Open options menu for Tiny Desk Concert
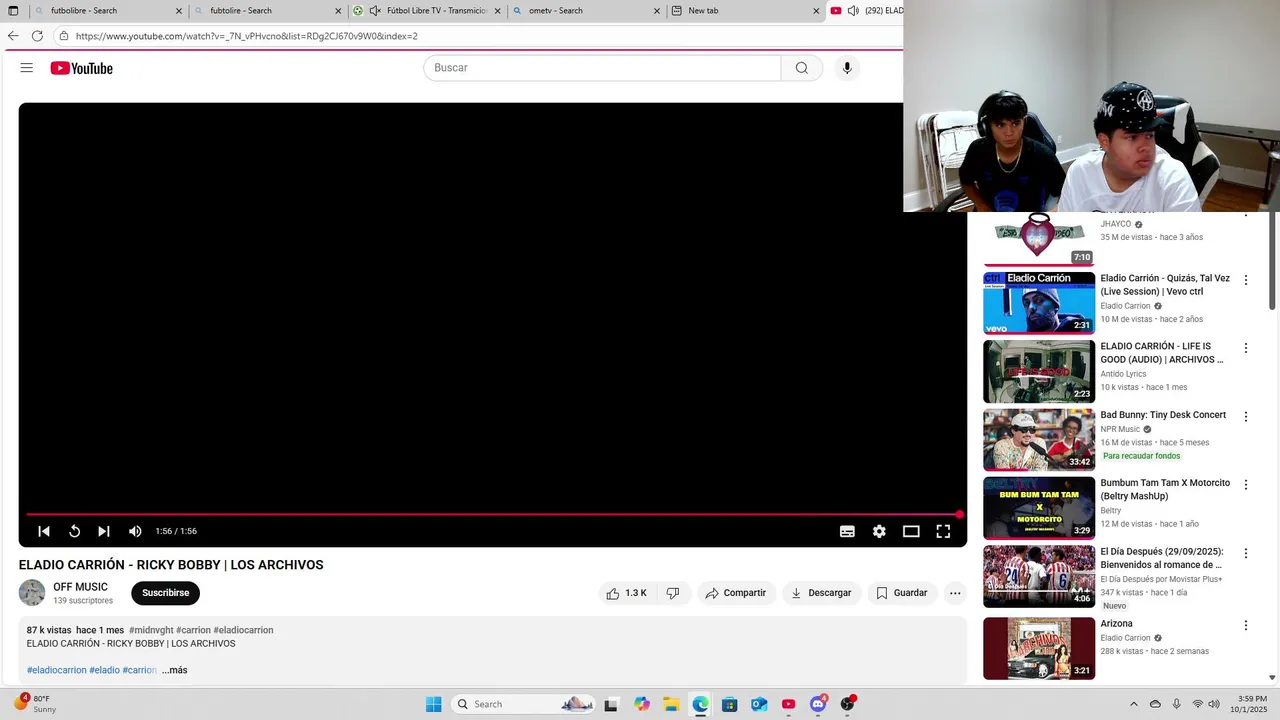 pyautogui.click(x=1246, y=416)
